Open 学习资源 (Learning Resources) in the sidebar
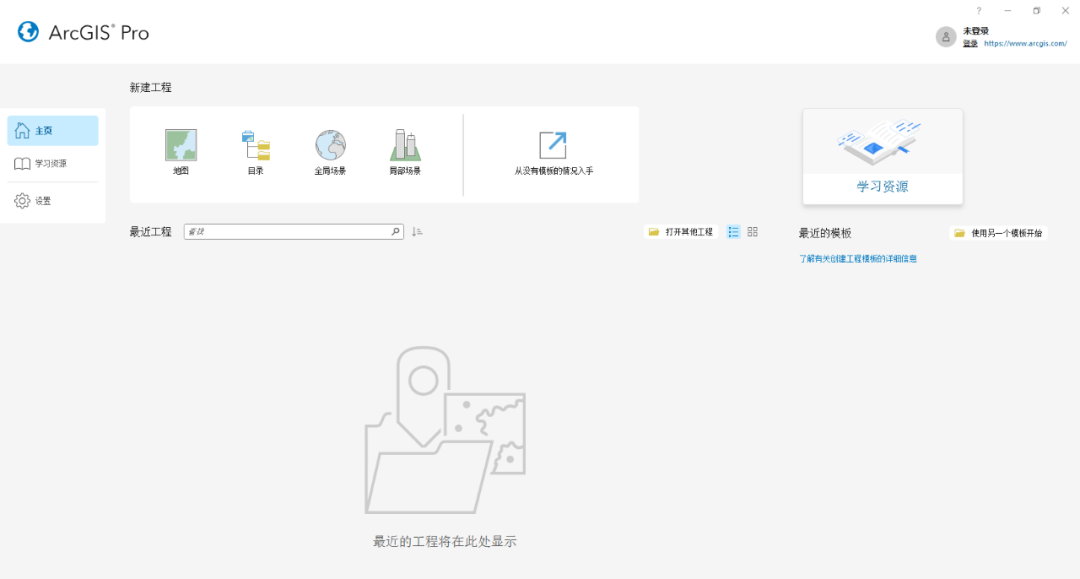This screenshot has height=579, width=1080. (x=53, y=165)
